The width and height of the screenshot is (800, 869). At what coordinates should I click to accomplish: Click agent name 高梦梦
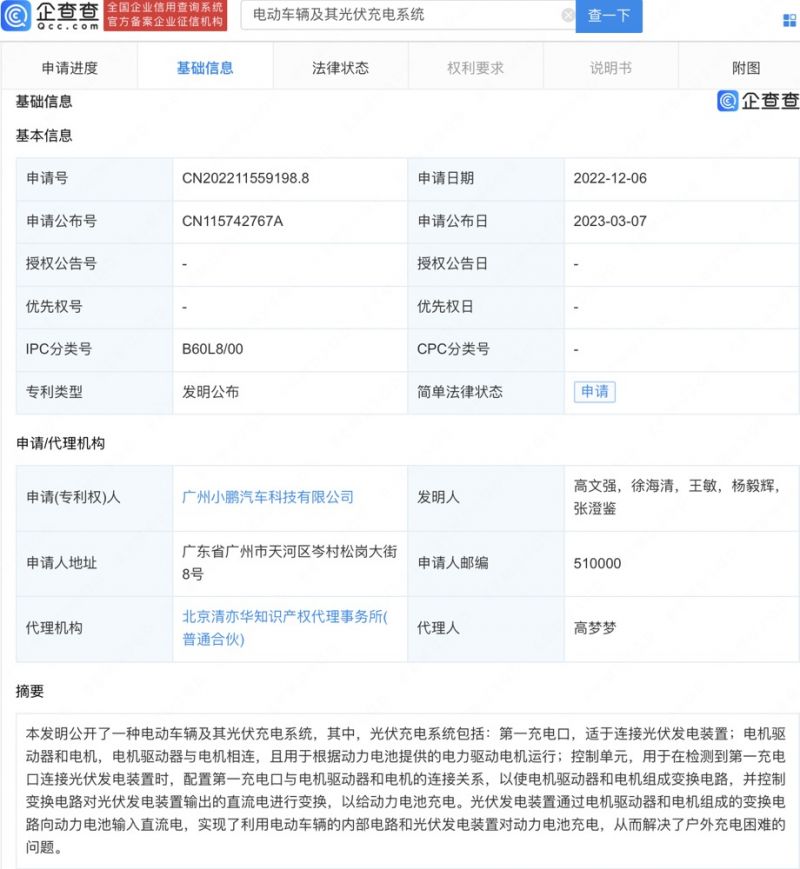click(594, 628)
